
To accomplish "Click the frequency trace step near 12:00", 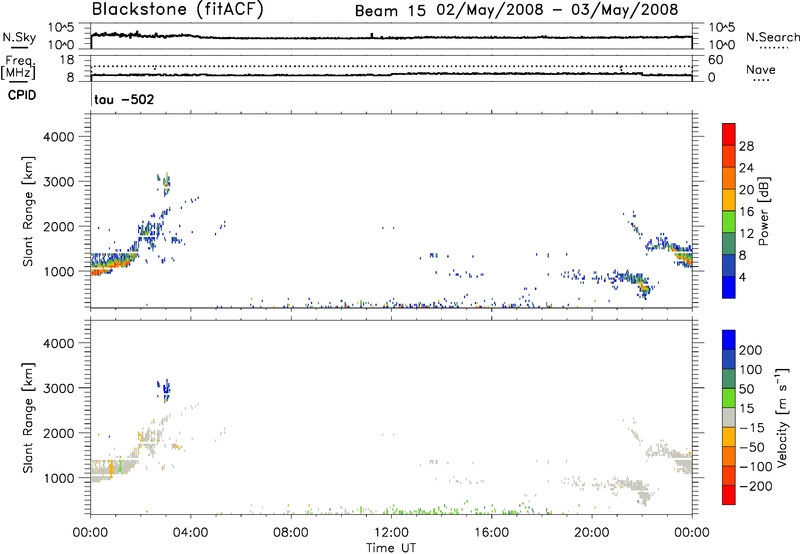I will [392, 74].
